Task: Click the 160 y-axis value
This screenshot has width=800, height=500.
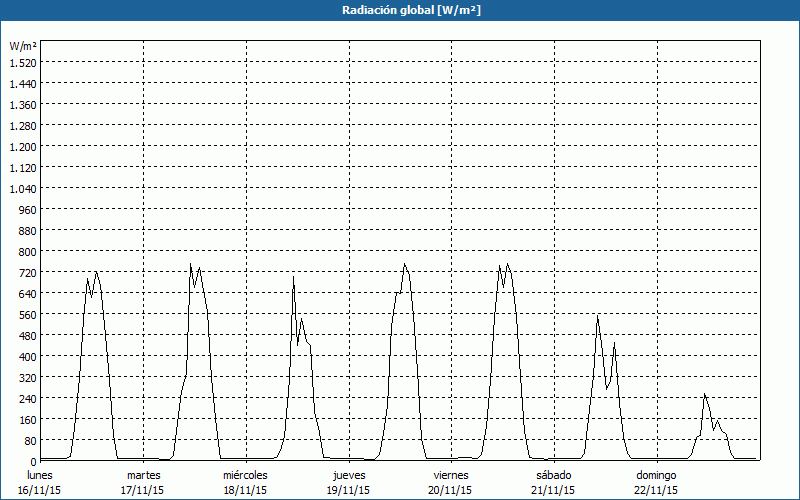Action: tap(29, 419)
